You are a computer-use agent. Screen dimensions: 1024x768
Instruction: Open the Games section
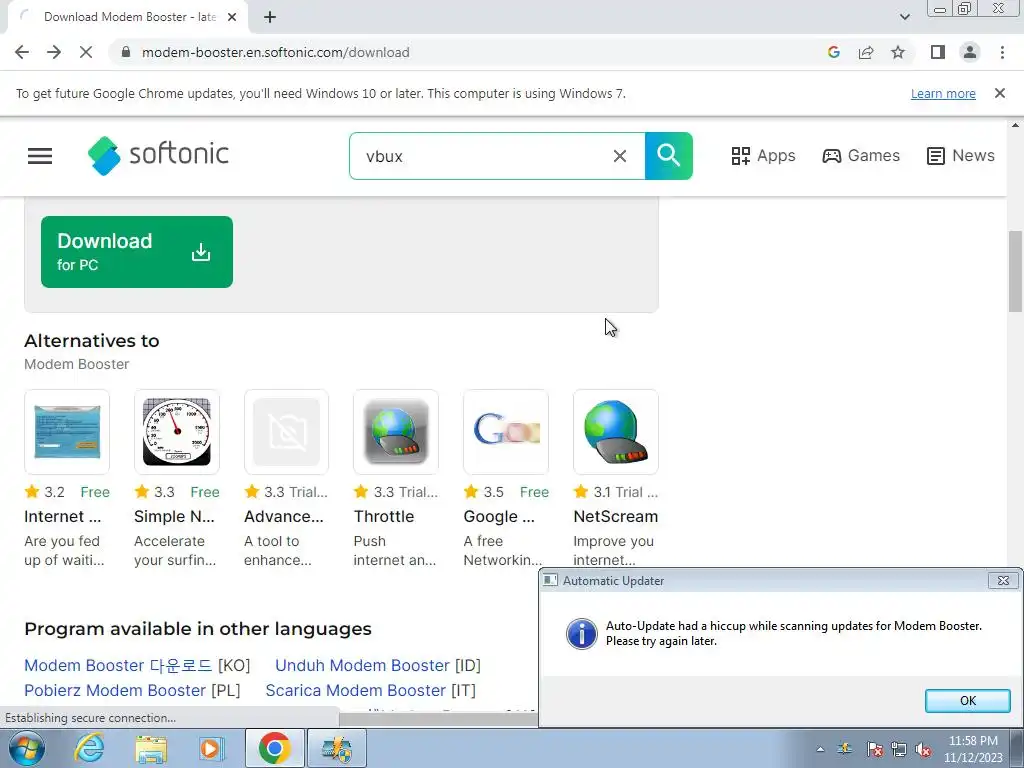861,156
